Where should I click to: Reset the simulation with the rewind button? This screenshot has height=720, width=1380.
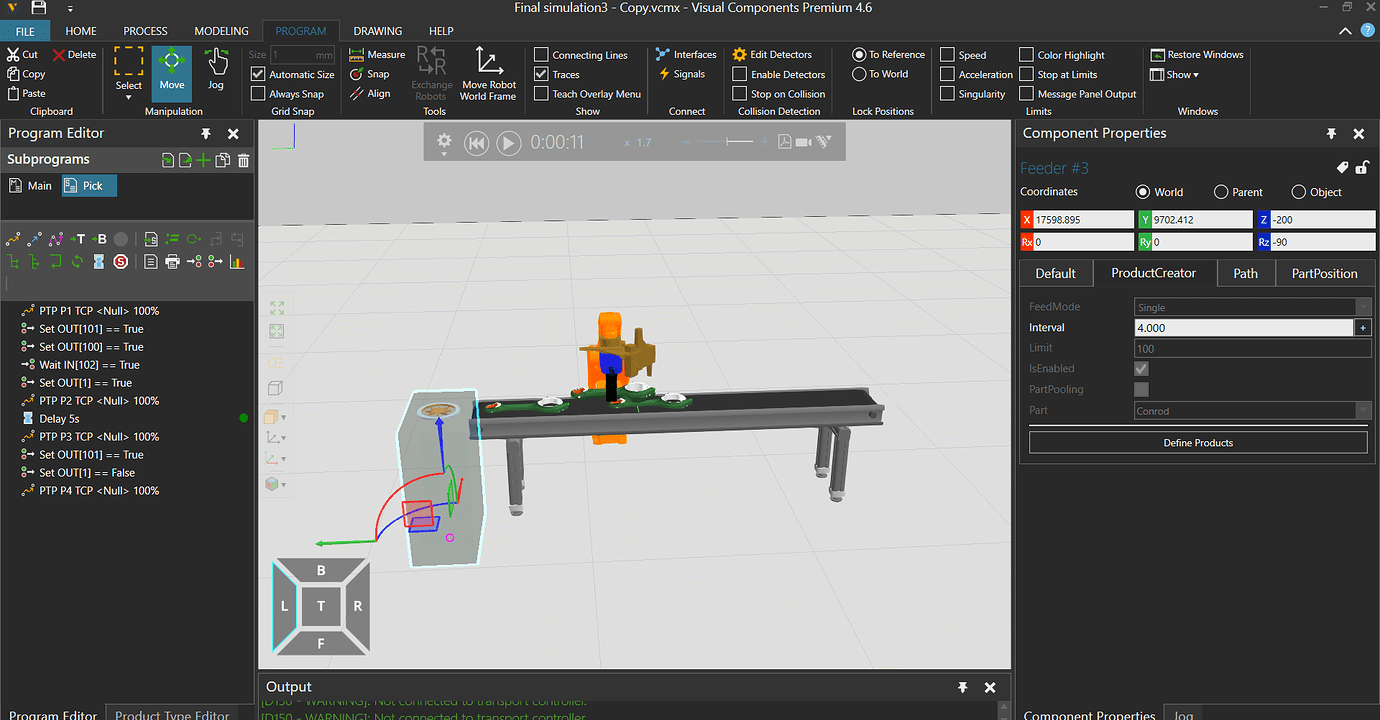pos(477,143)
